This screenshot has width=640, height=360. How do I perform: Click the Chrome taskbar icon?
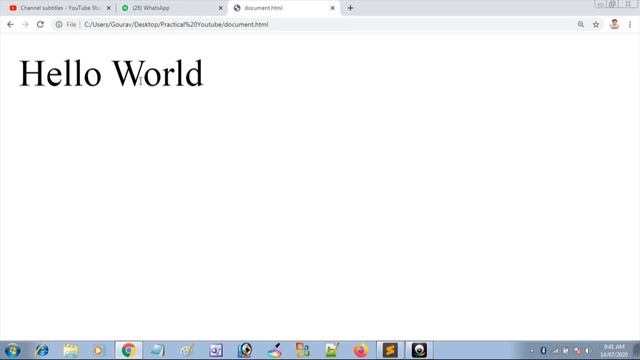[x=129, y=351]
